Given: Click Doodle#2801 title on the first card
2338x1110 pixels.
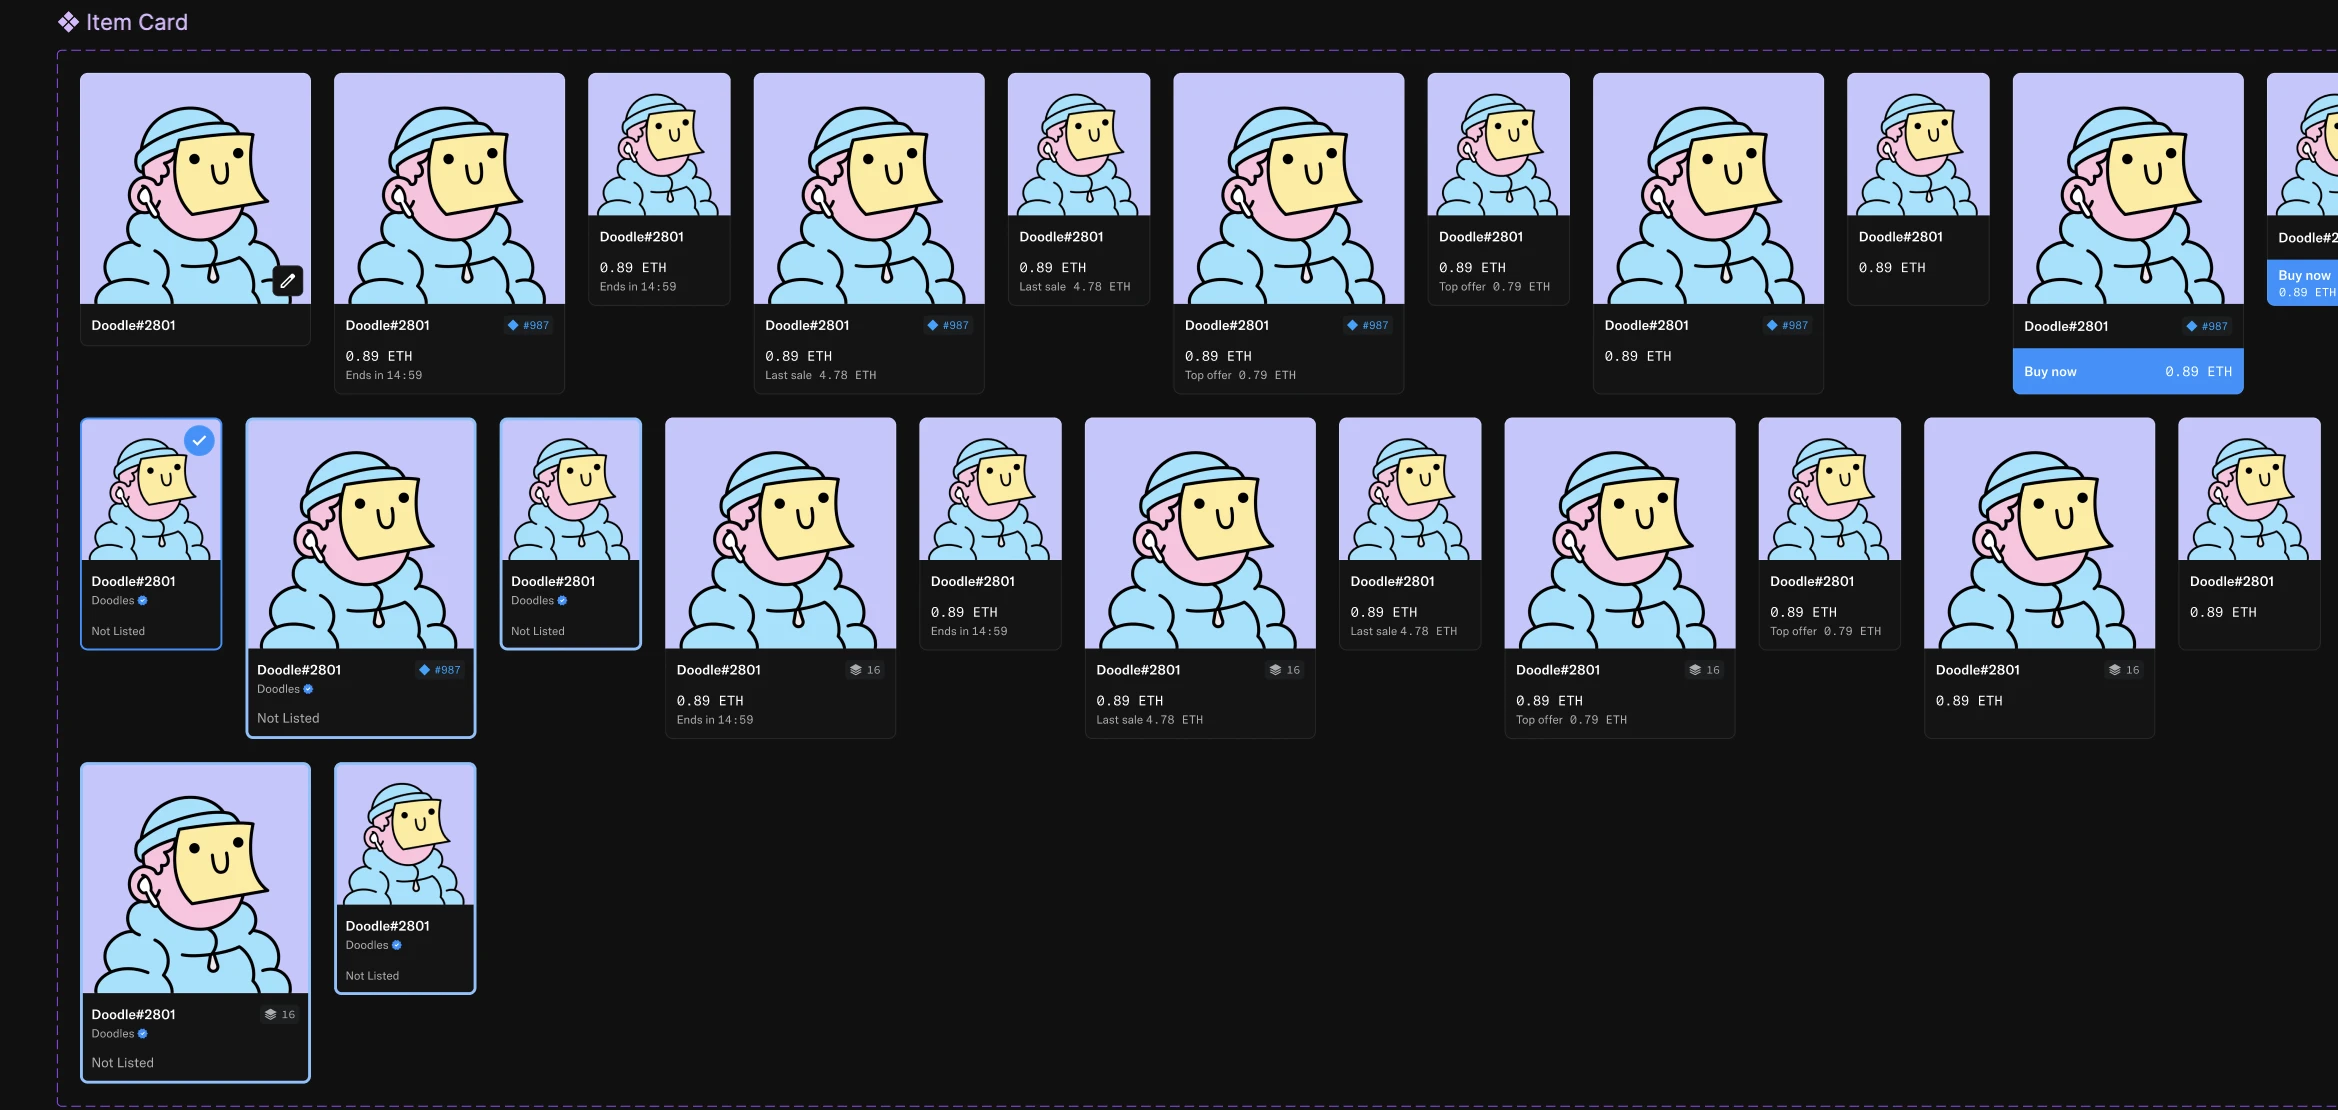Looking at the screenshot, I should click(134, 325).
